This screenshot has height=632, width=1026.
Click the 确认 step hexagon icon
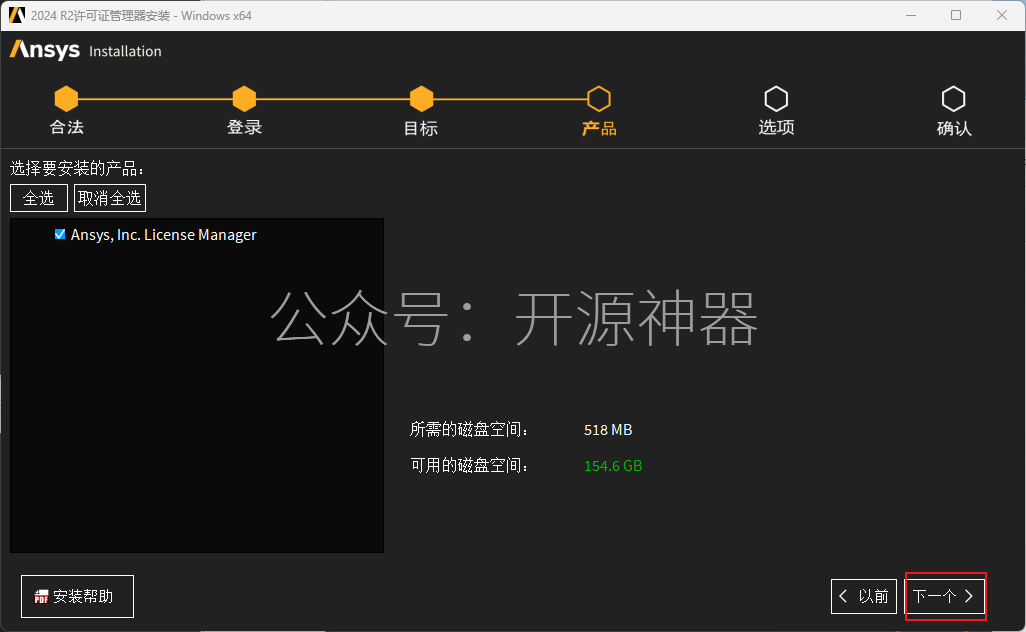[953, 99]
